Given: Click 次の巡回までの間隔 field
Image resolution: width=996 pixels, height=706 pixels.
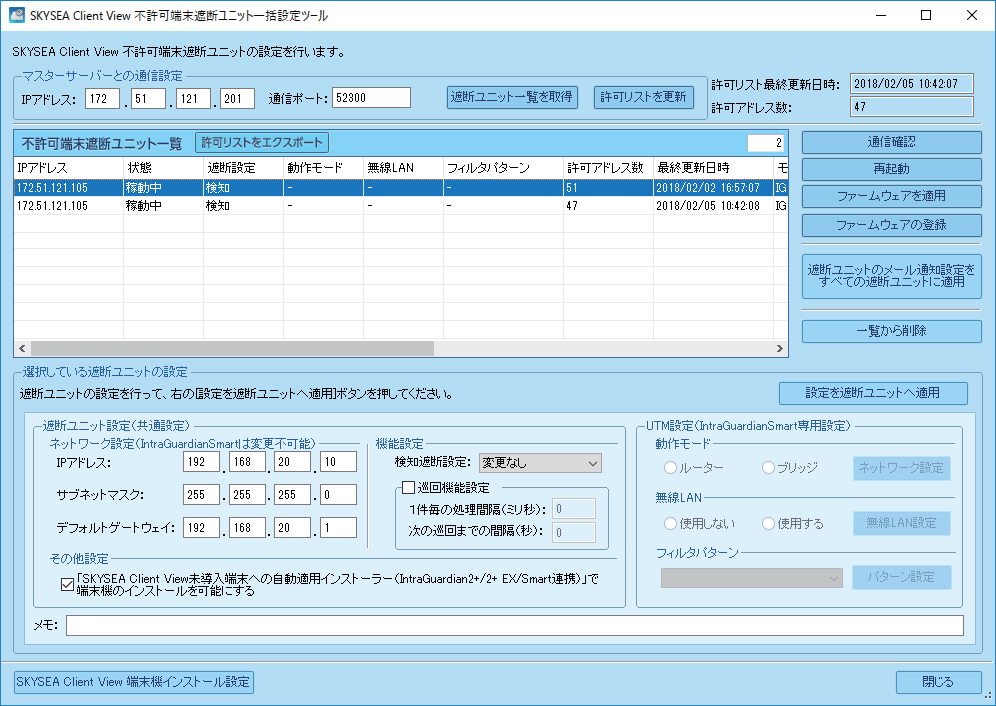Looking at the screenshot, I should pyautogui.click(x=574, y=533).
